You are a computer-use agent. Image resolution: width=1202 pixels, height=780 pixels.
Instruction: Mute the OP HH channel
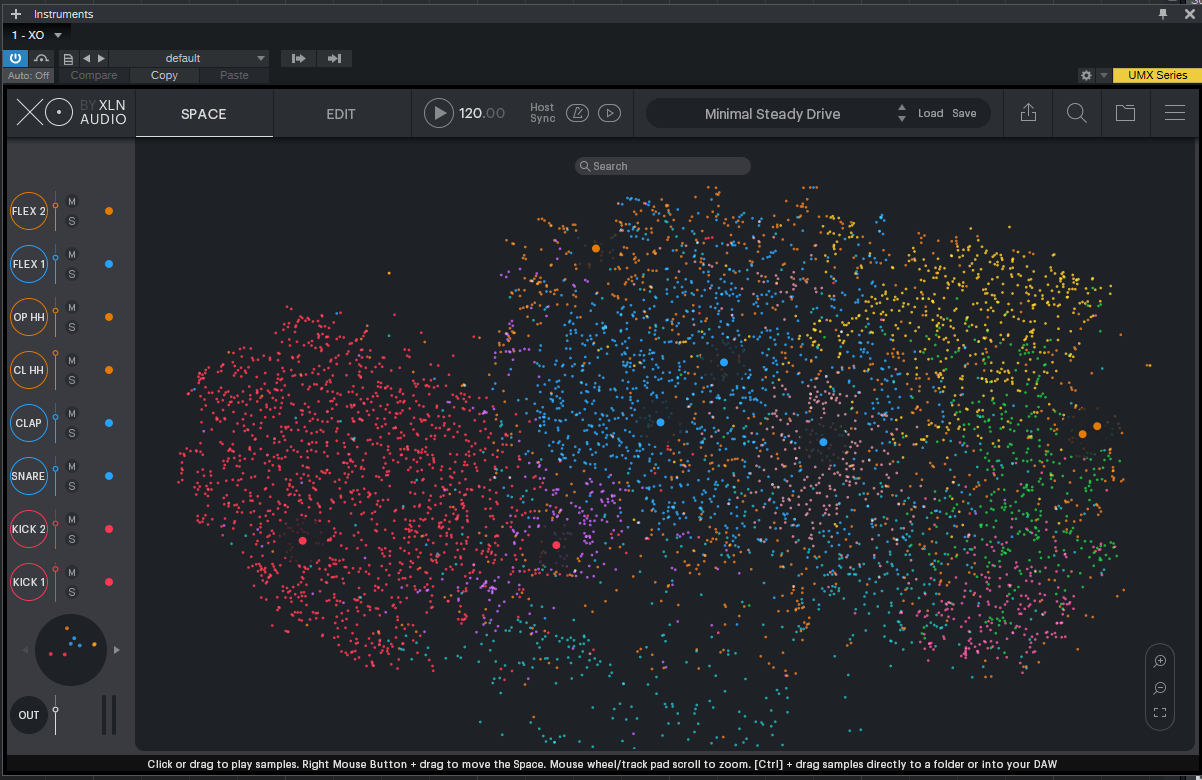(x=72, y=308)
